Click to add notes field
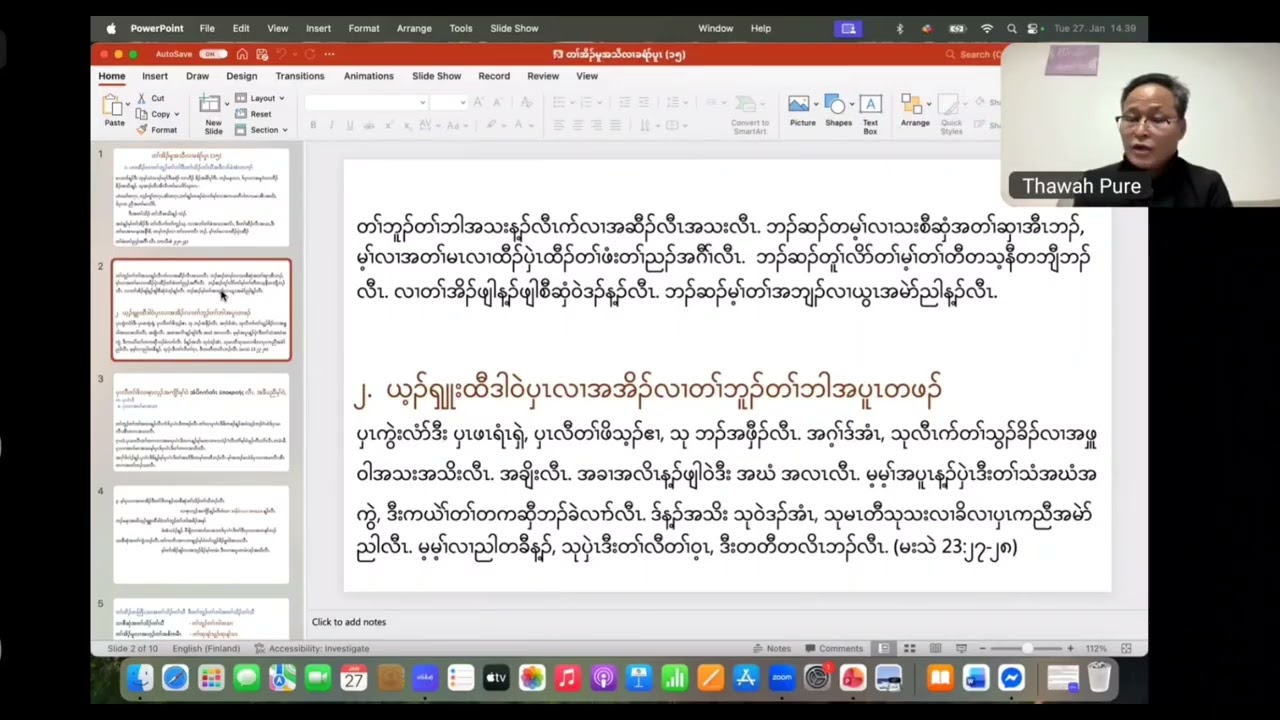This screenshot has height=720, width=1280. (348, 622)
